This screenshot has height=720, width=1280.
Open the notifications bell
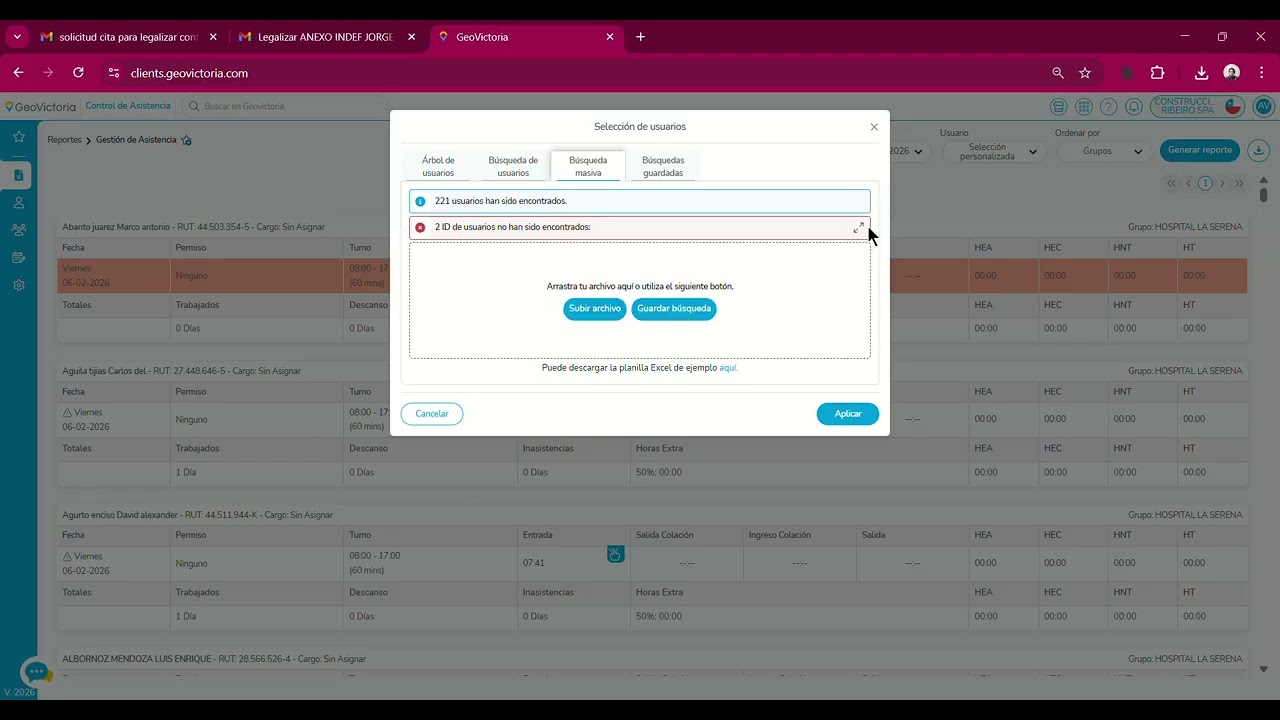pyautogui.click(x=1134, y=106)
